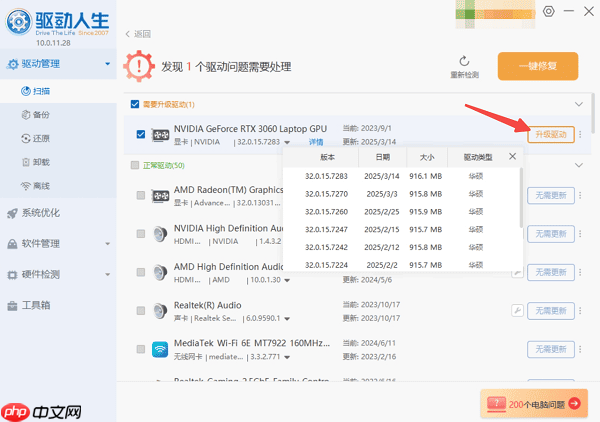This screenshot has height=422, width=600.
Task: Click 200个电脑问题 red arrow icon
Action: pyautogui.click(x=574, y=403)
